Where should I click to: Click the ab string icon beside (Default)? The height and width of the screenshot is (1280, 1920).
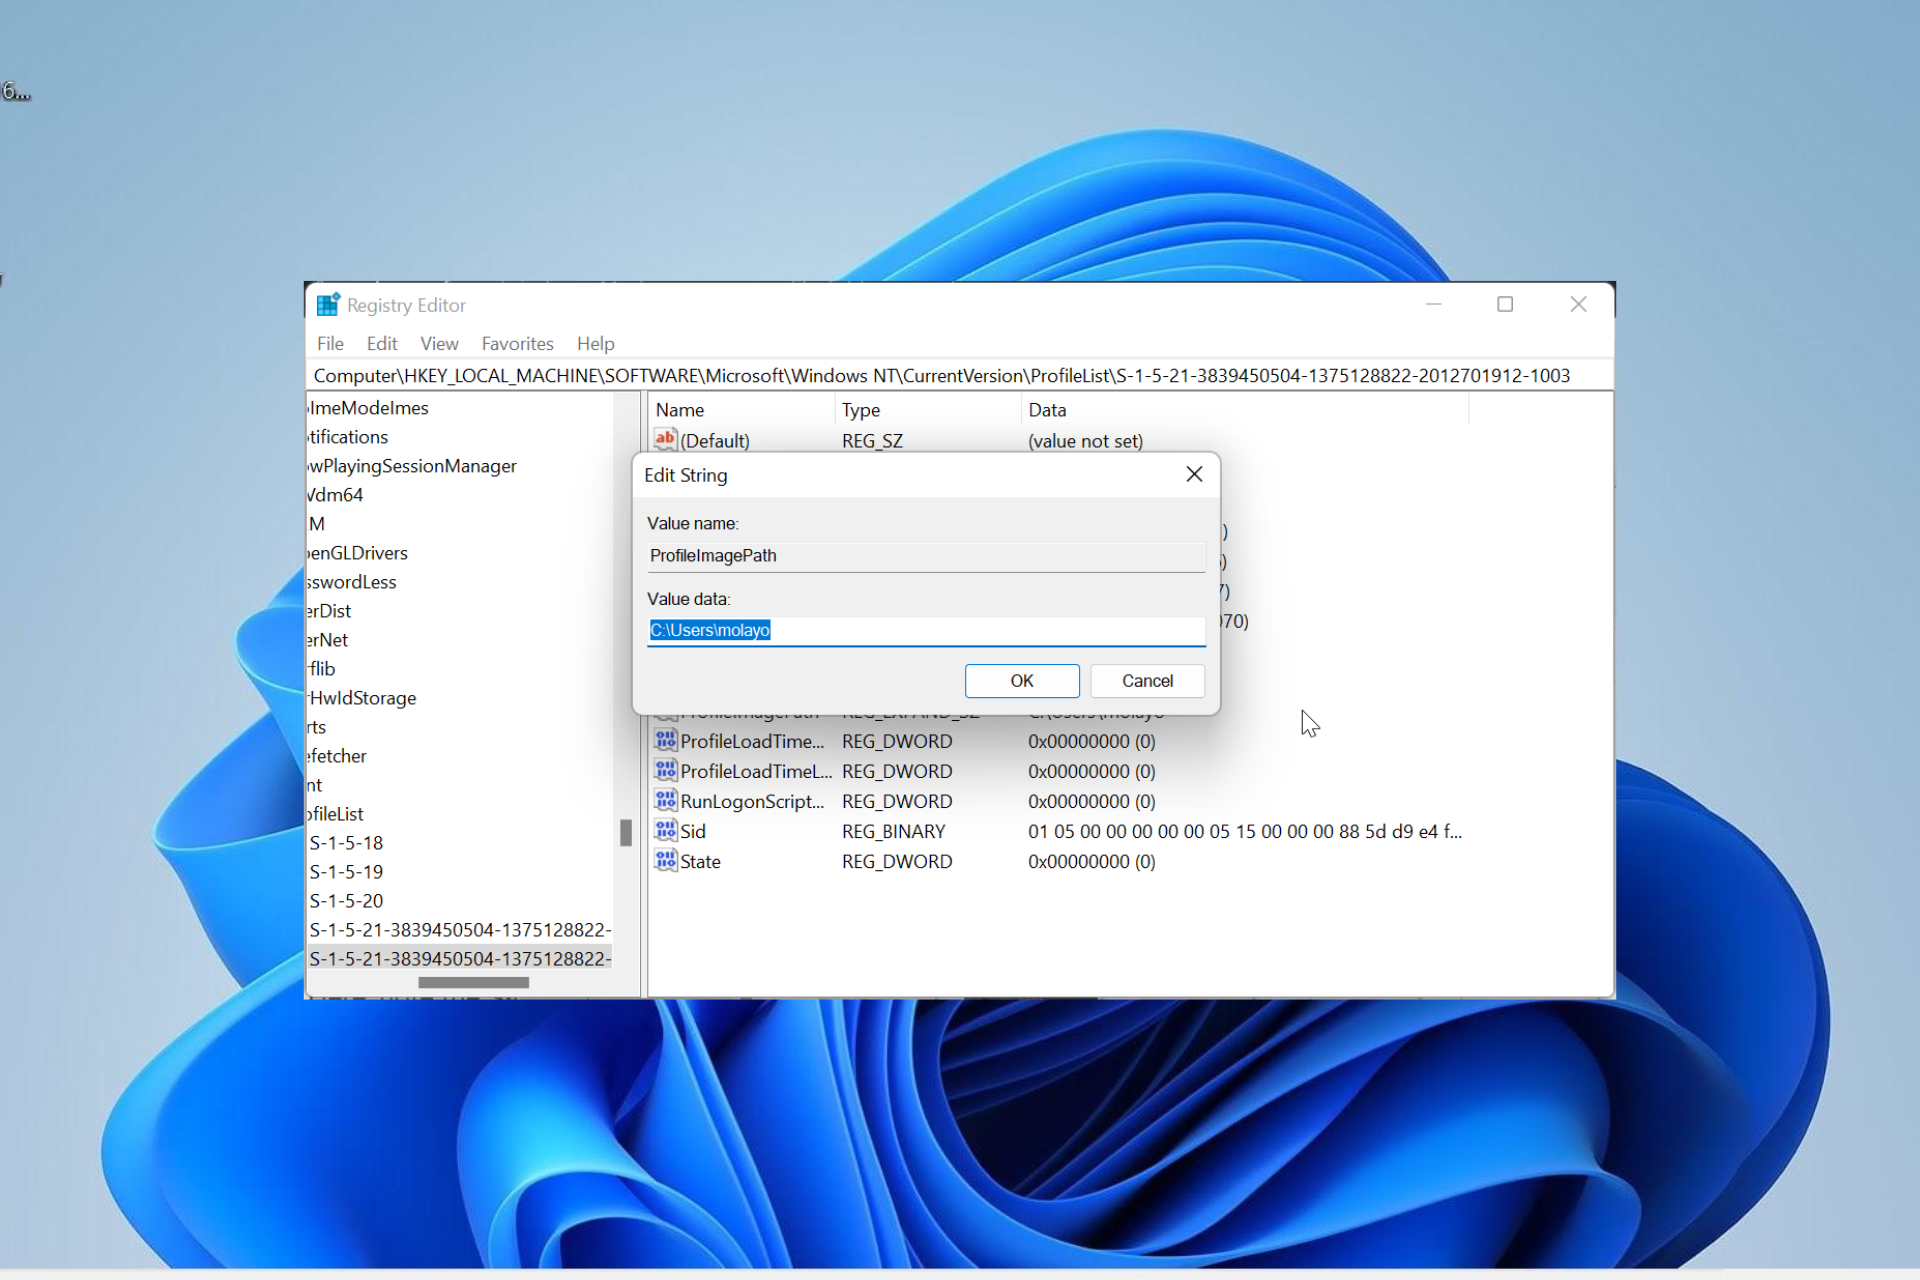[666, 440]
